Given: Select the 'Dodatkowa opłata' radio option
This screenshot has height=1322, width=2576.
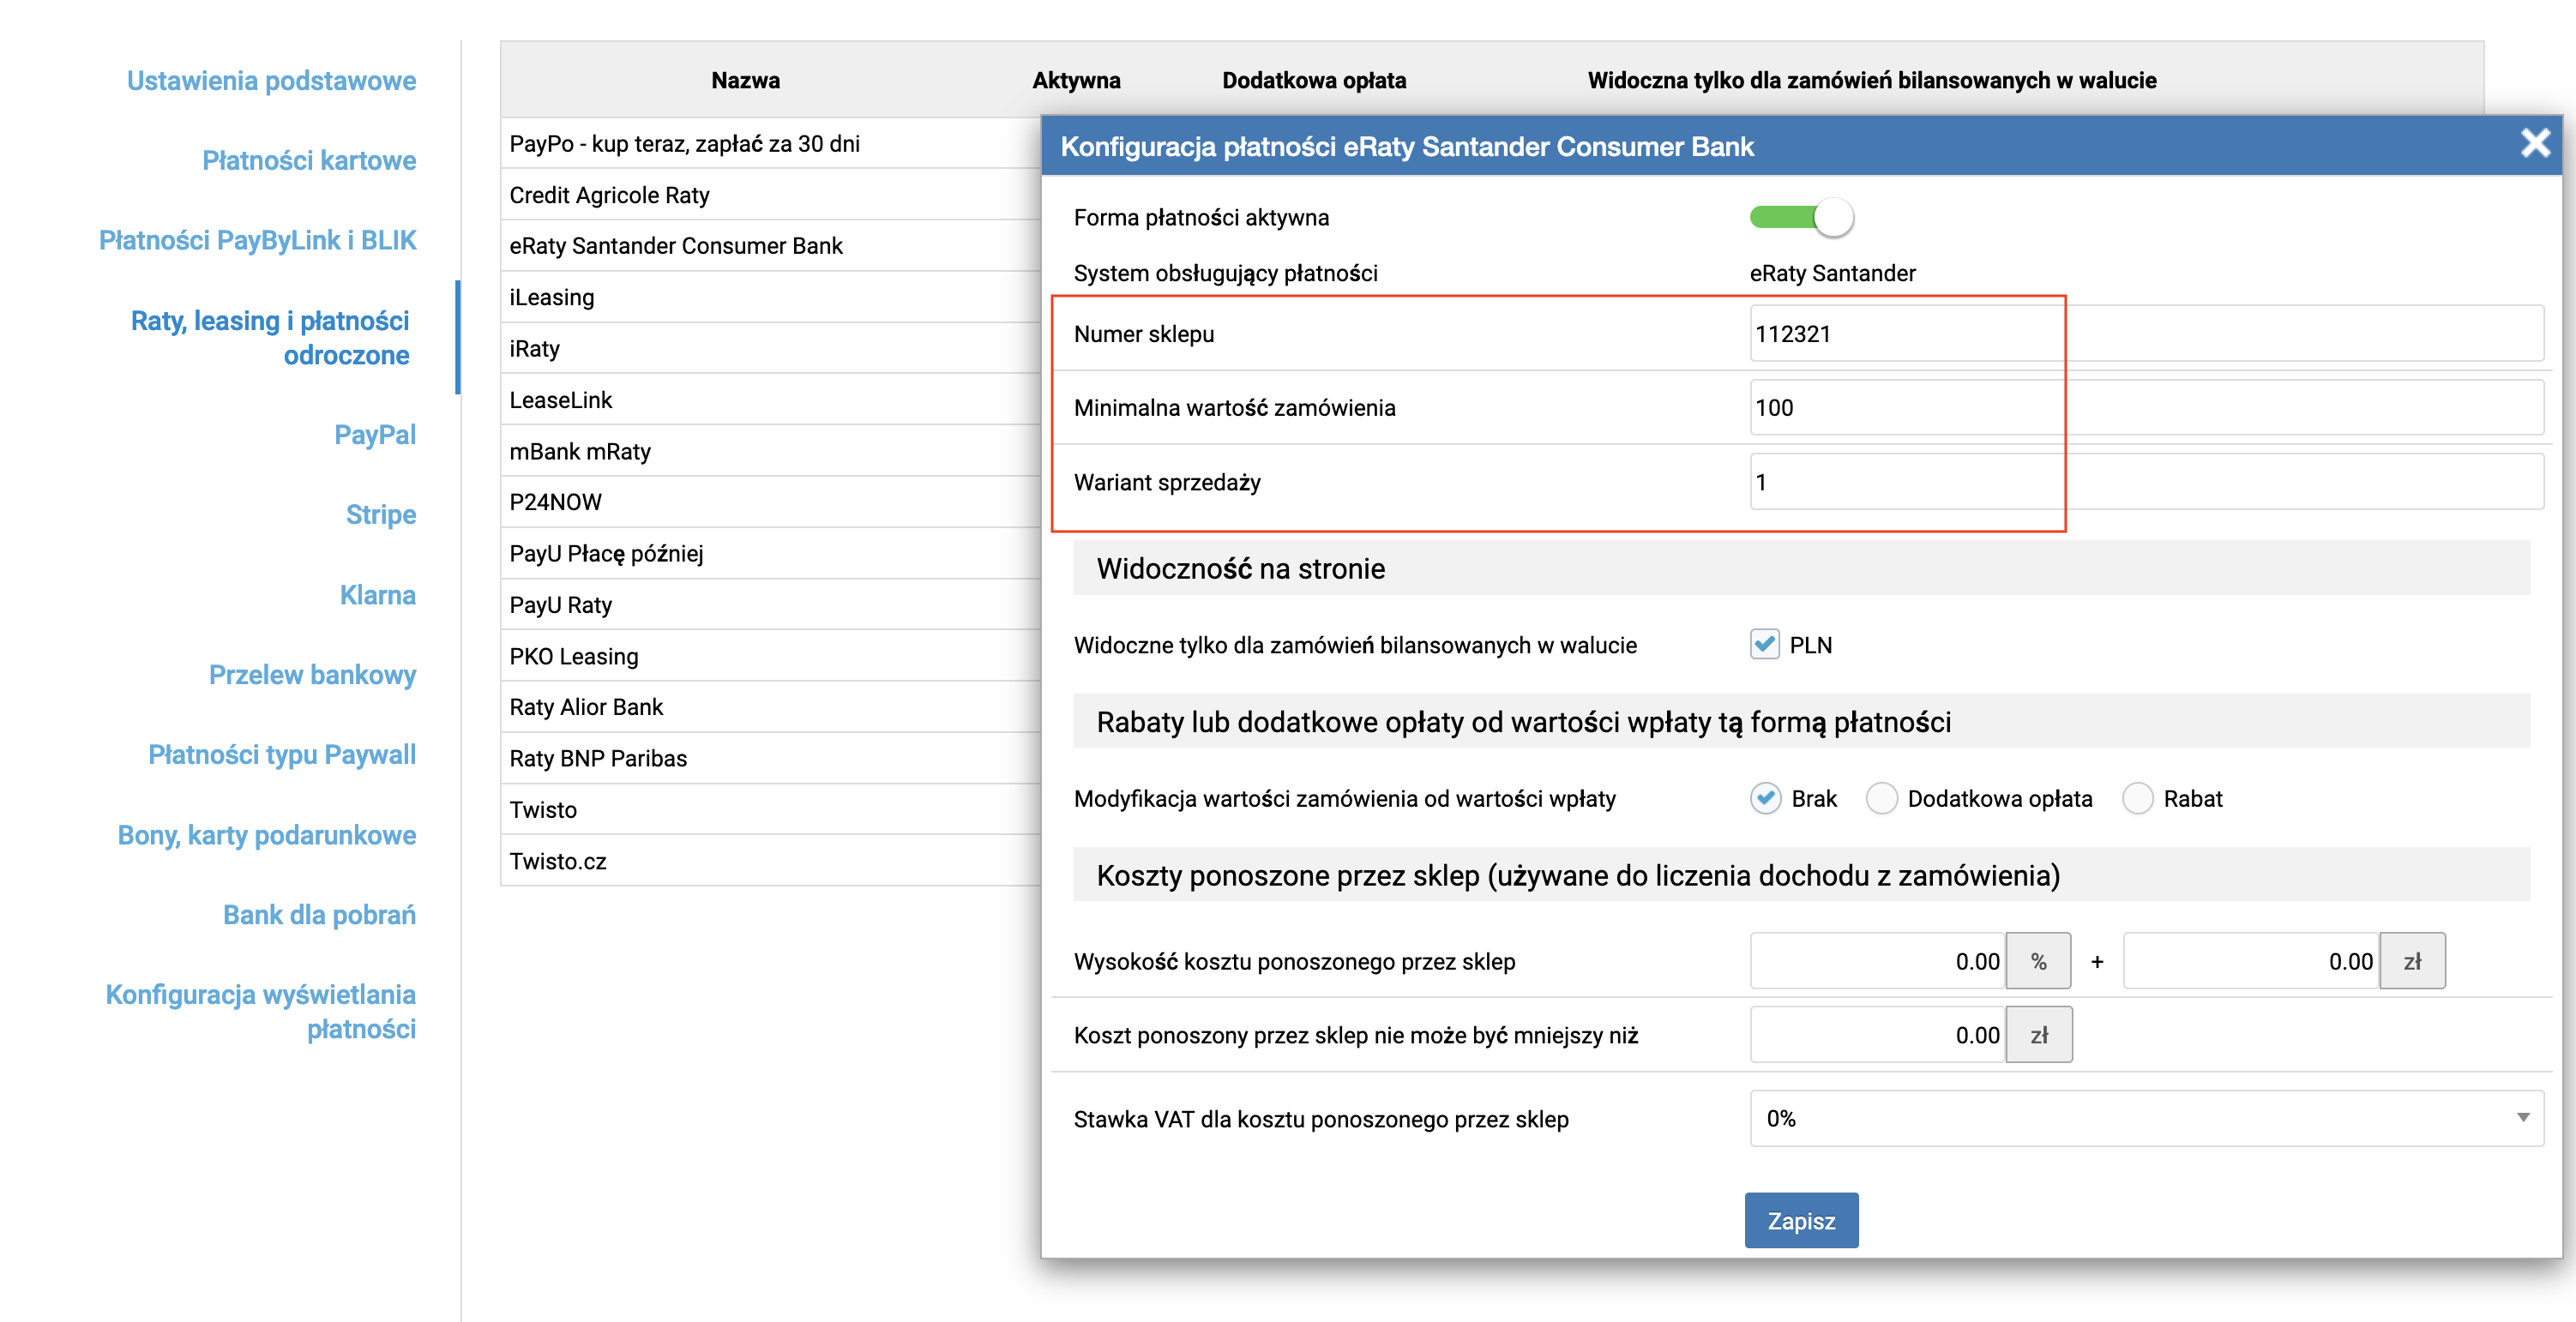Looking at the screenshot, I should [1882, 798].
